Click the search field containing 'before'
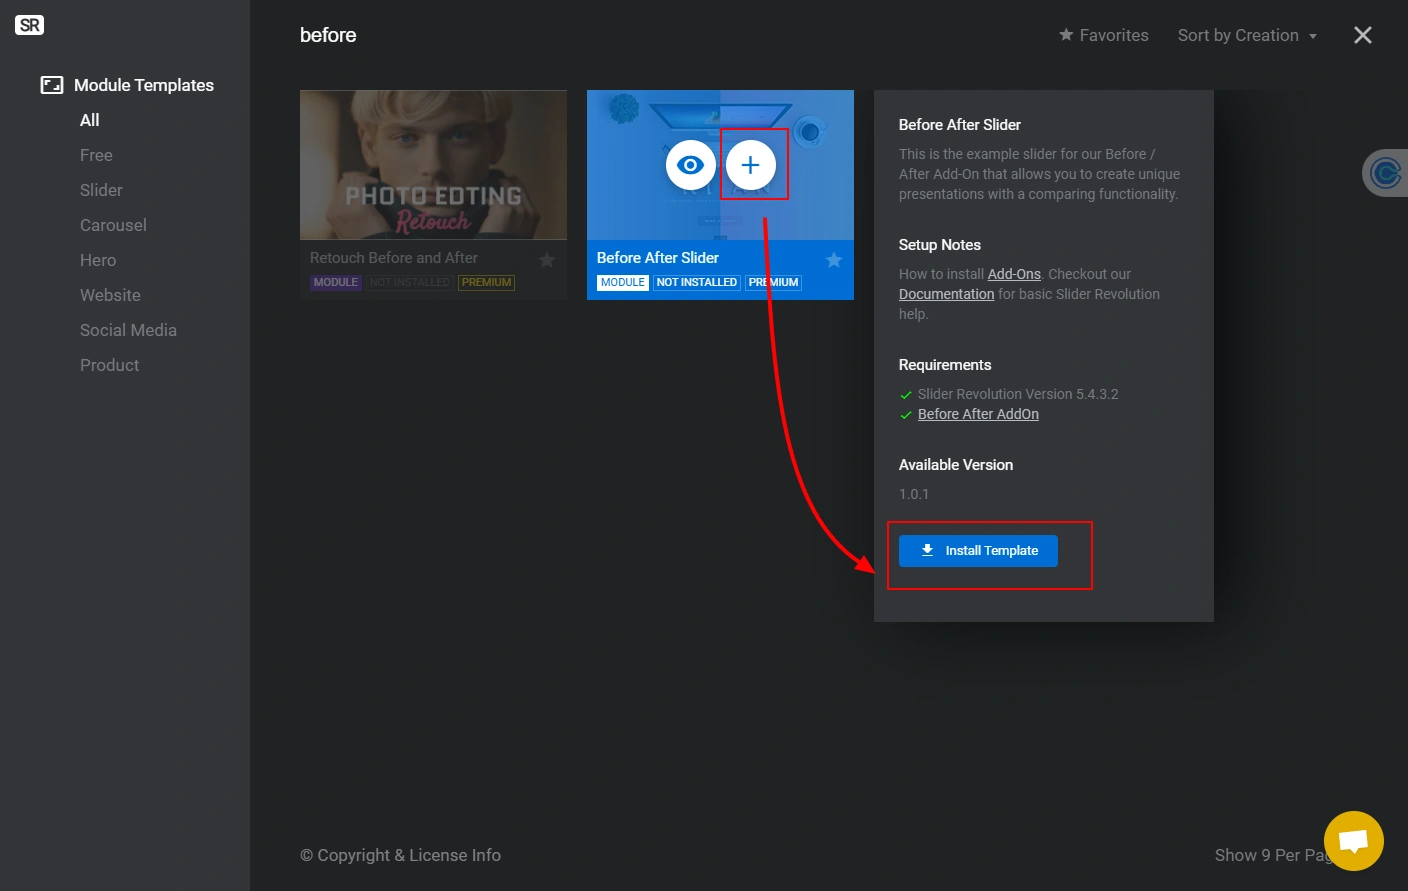This screenshot has width=1408, height=891. (328, 35)
